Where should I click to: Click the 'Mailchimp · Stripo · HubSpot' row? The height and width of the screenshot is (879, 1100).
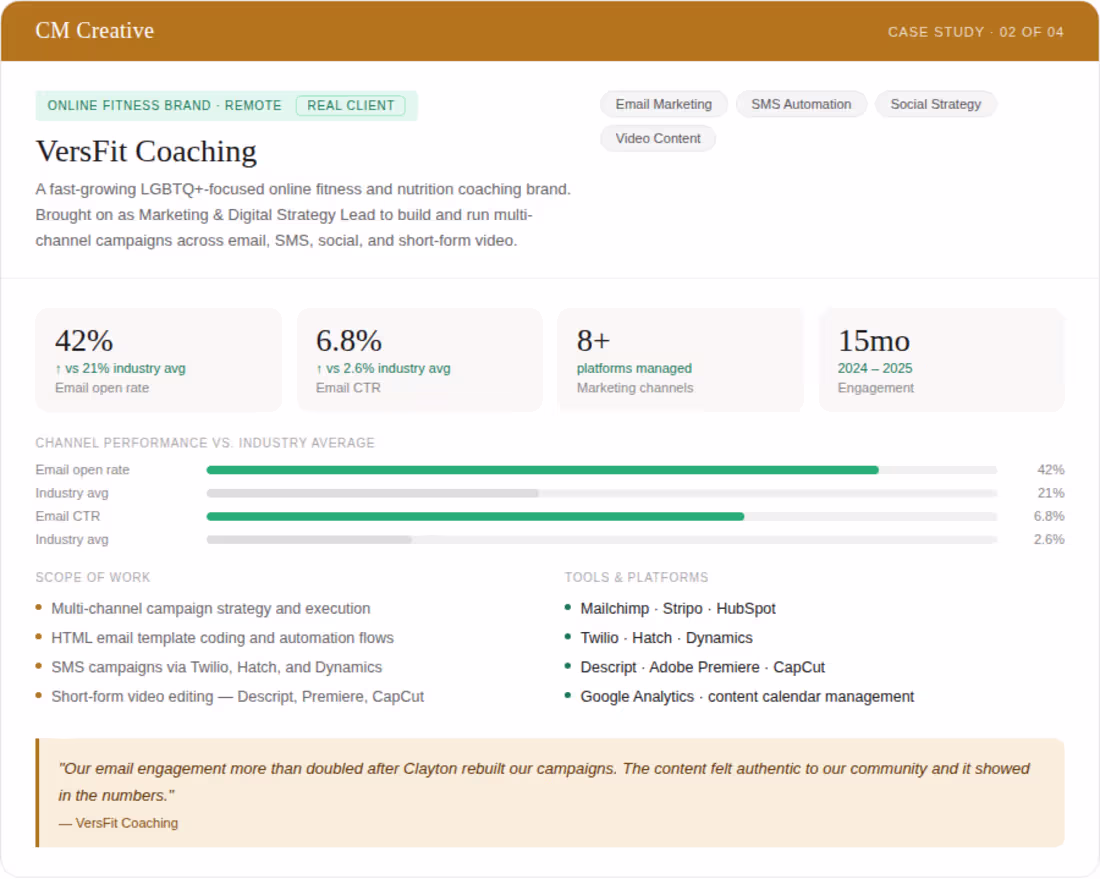click(678, 609)
